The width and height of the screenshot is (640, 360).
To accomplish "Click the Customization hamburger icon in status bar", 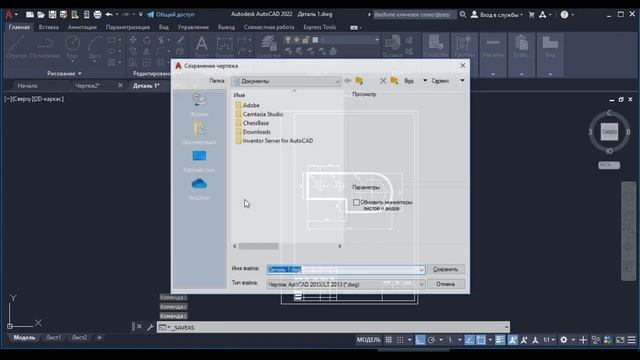I will click(631, 340).
